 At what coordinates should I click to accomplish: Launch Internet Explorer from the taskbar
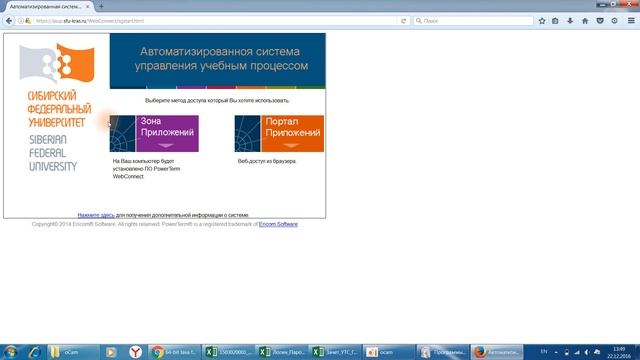coord(35,352)
